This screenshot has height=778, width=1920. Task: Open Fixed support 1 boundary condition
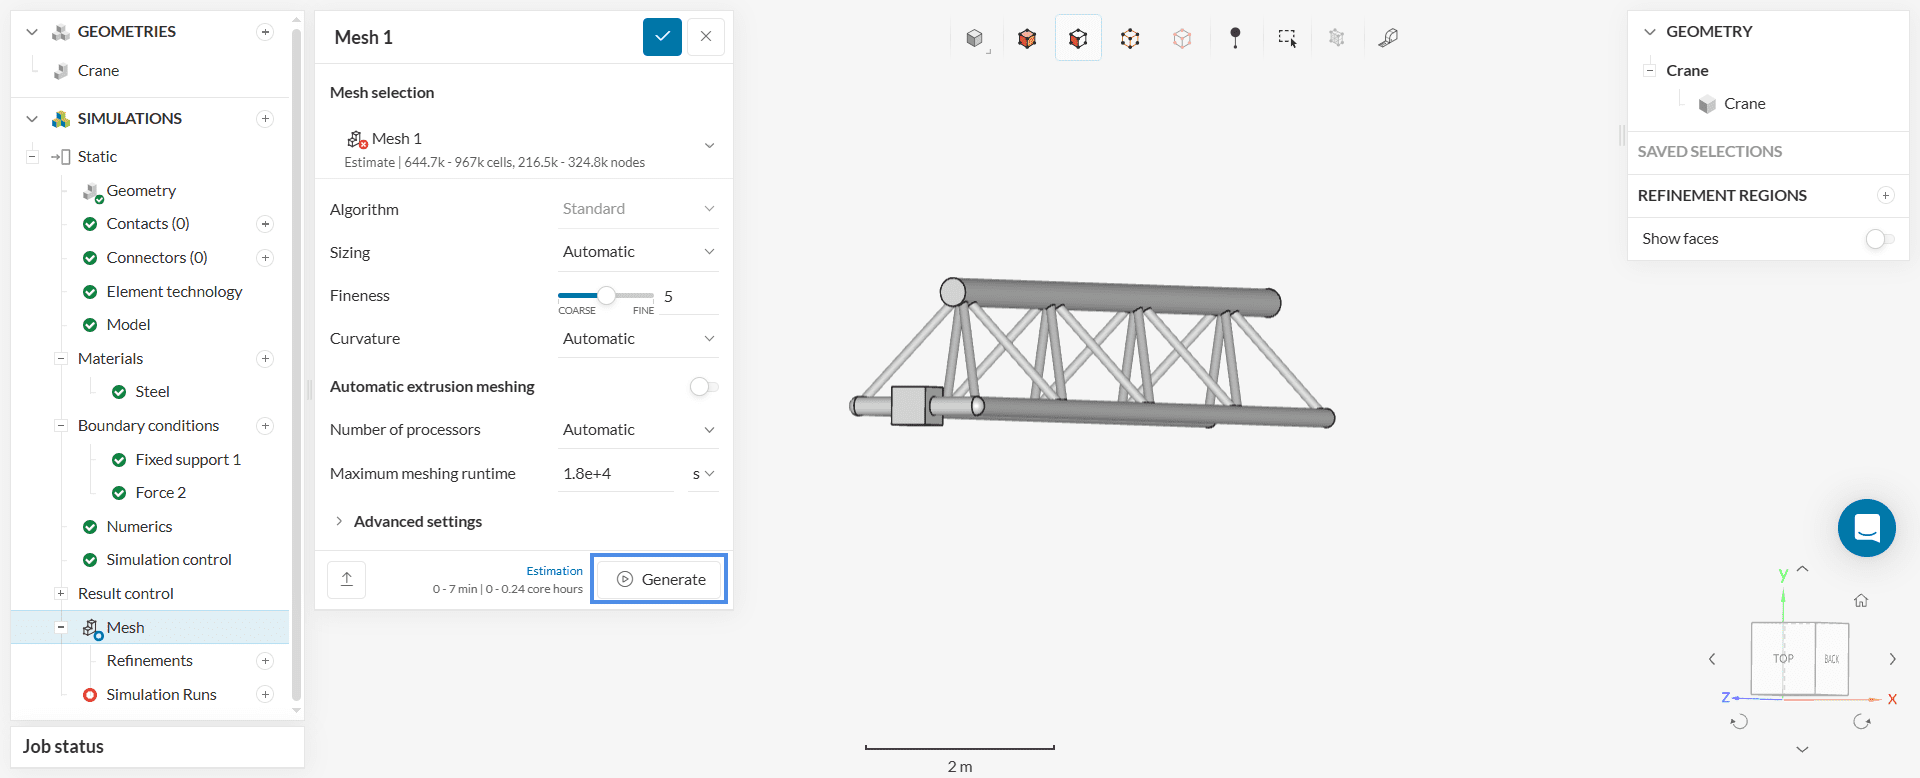(x=187, y=460)
